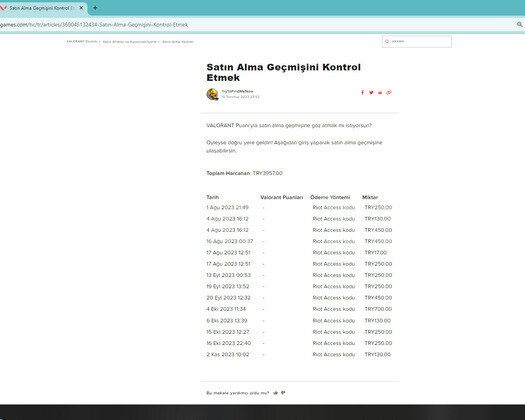525x420 pixels.
Task: Share article via Facebook icon
Action: click(362, 92)
